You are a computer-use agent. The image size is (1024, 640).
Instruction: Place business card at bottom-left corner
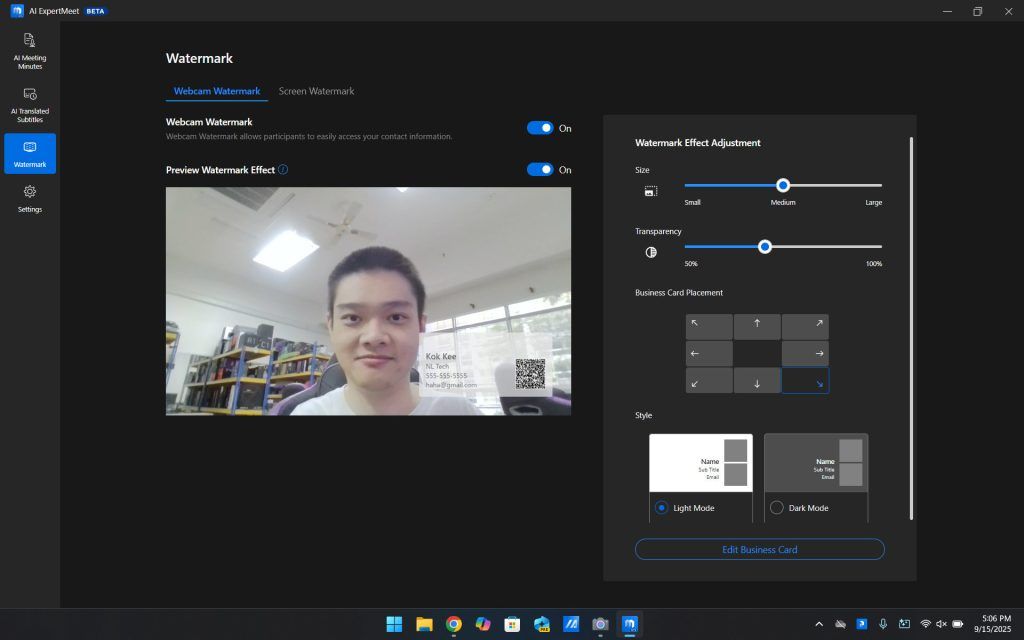point(709,380)
